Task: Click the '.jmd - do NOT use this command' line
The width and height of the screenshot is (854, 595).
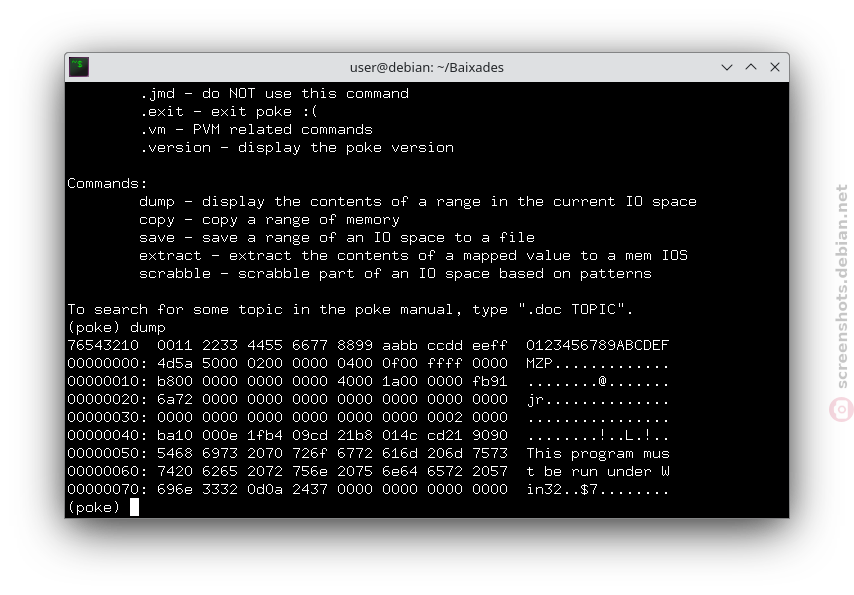Action: coord(274,94)
